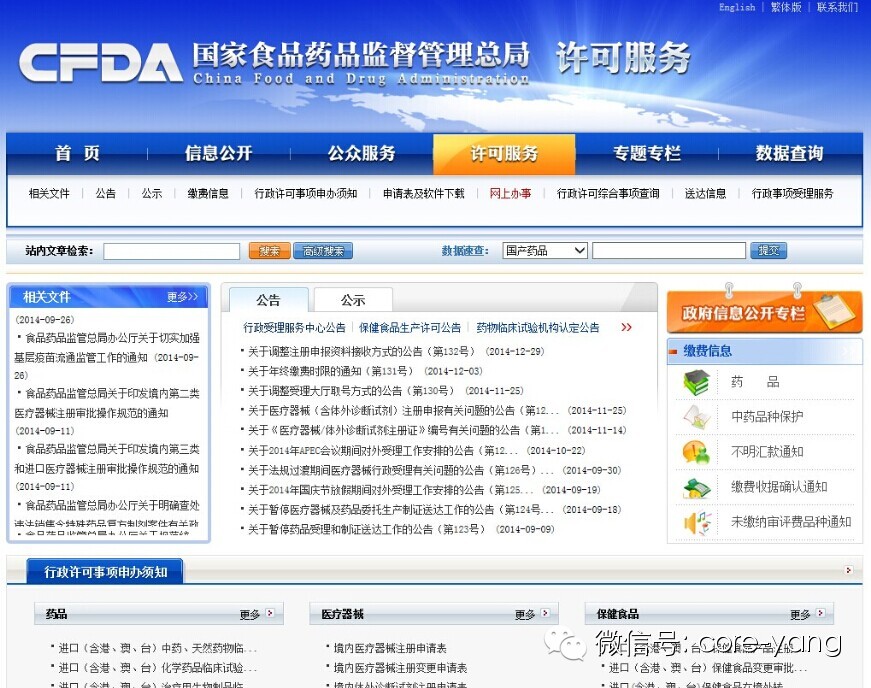Viewport: 871px width, 688px height.
Task: Click the money icon beside 缴费收据确认通知
Action: click(x=697, y=488)
